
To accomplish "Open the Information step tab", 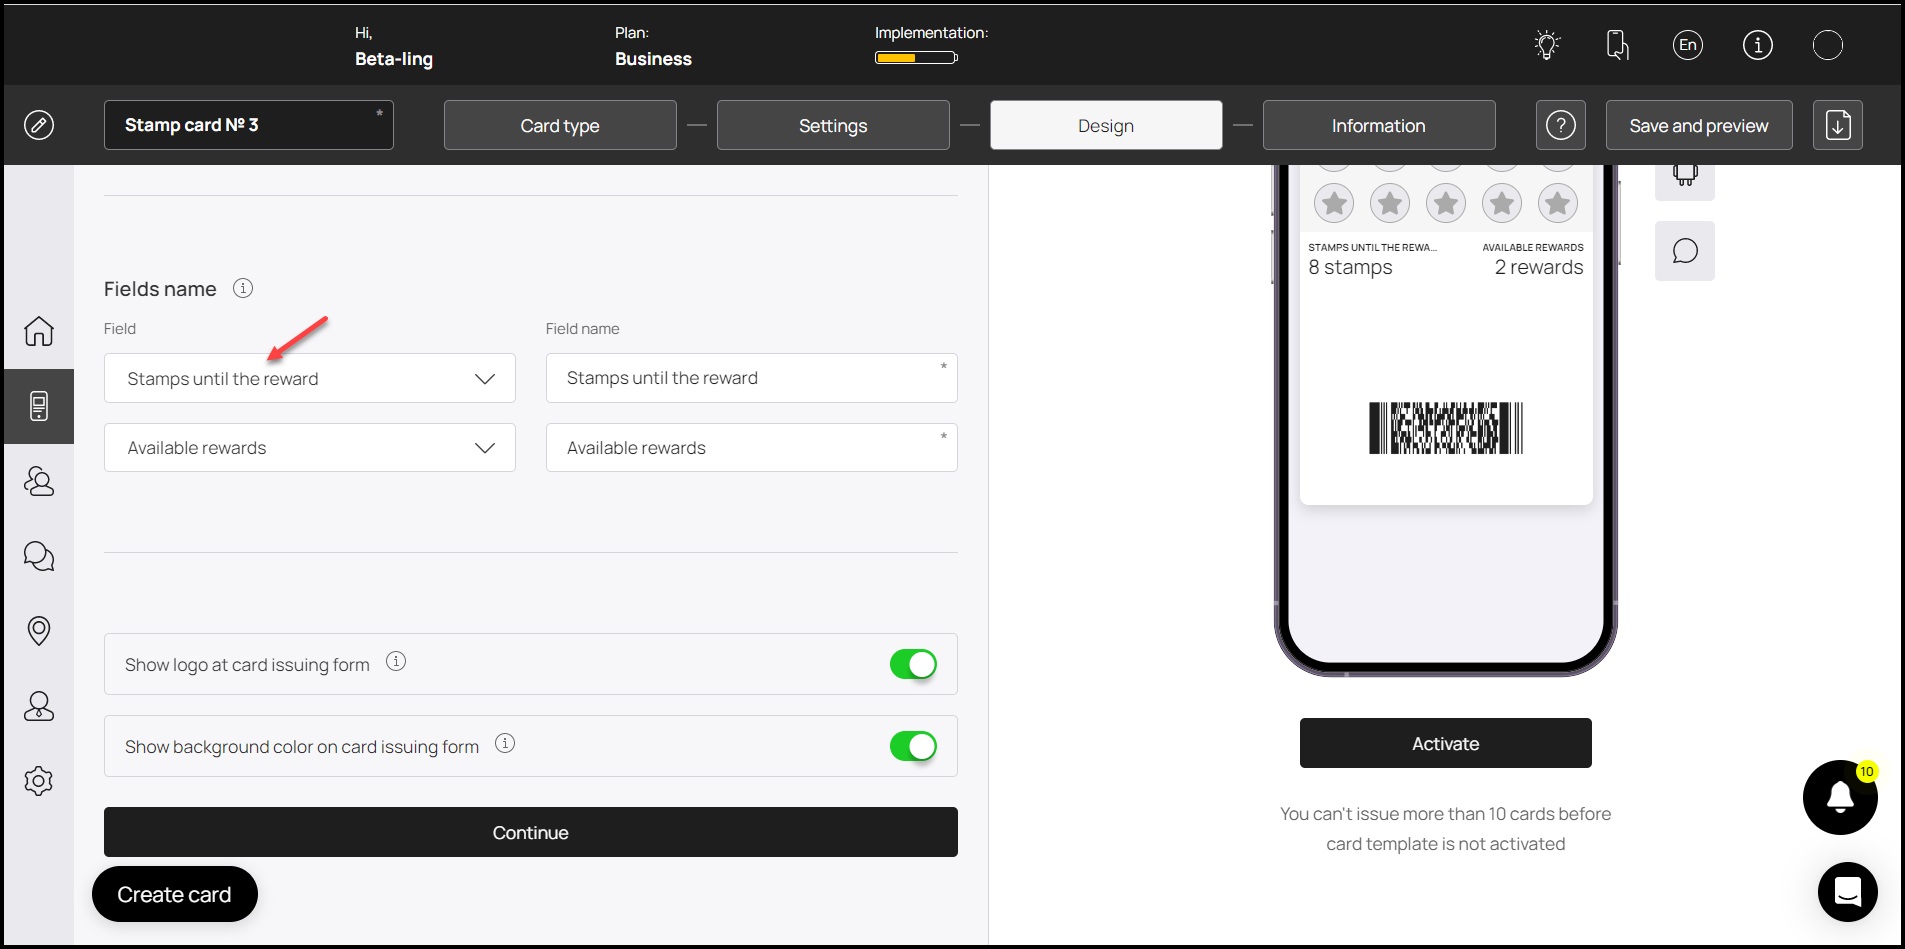I will coord(1379,125).
